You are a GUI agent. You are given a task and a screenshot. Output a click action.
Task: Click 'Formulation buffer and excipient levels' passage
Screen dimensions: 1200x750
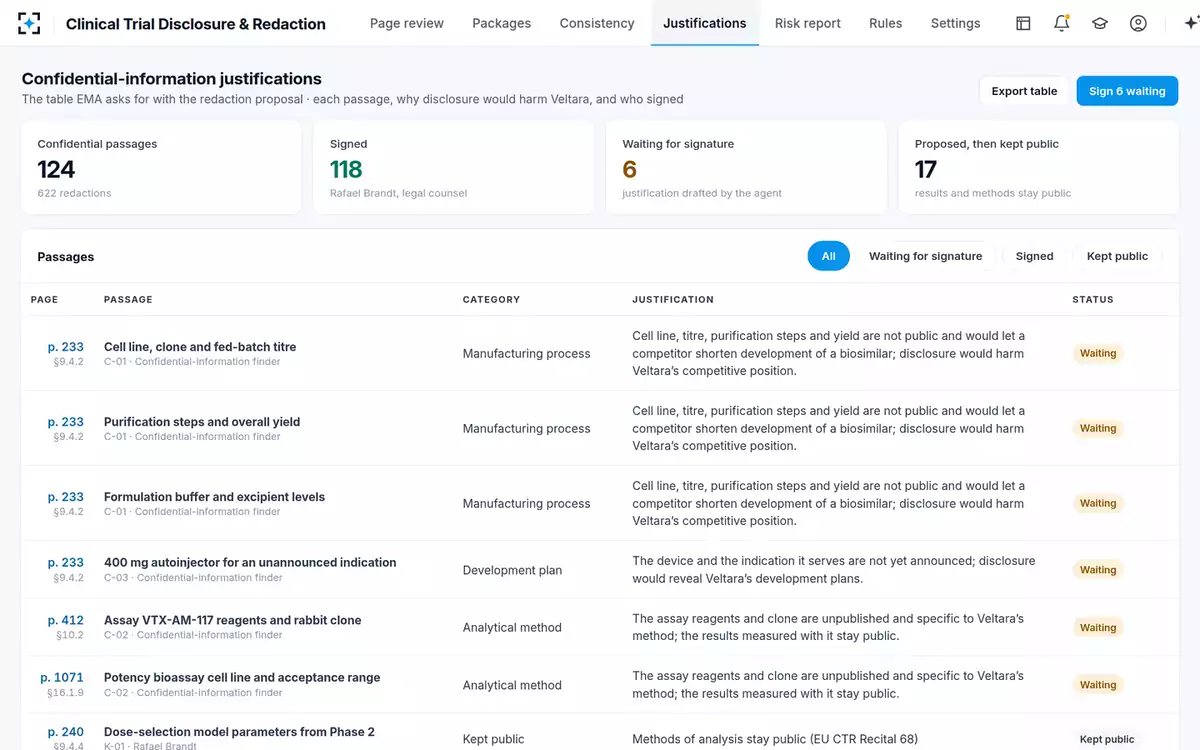[x=214, y=497]
